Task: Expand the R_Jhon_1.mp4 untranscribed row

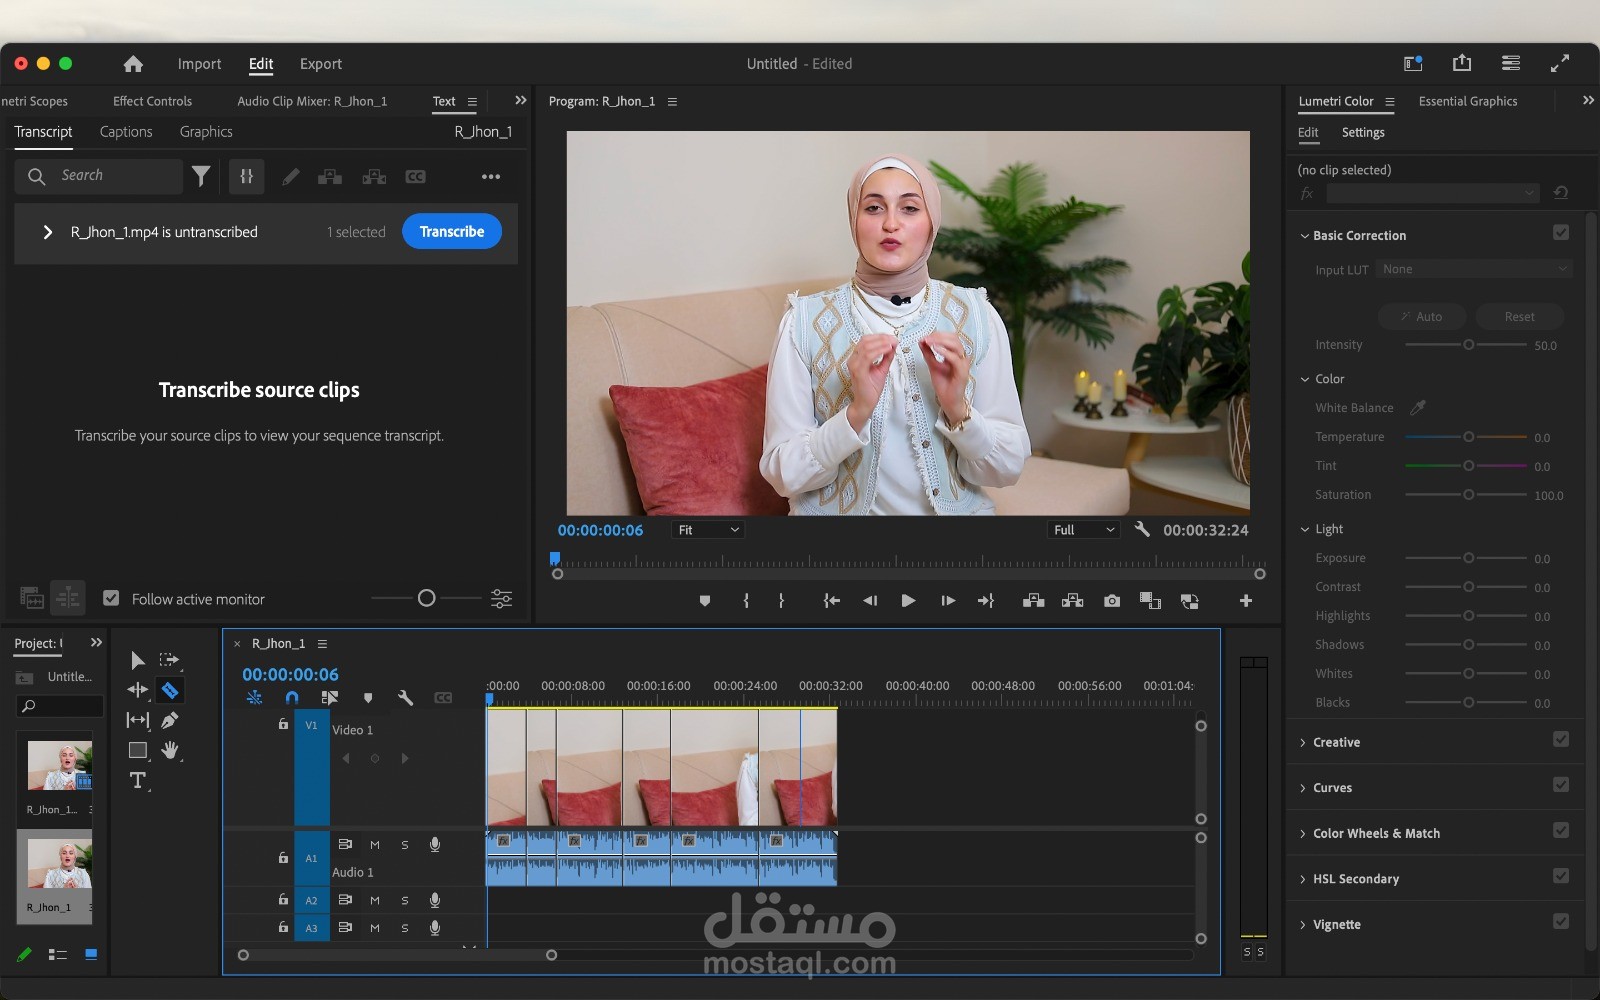Action: coord(47,232)
